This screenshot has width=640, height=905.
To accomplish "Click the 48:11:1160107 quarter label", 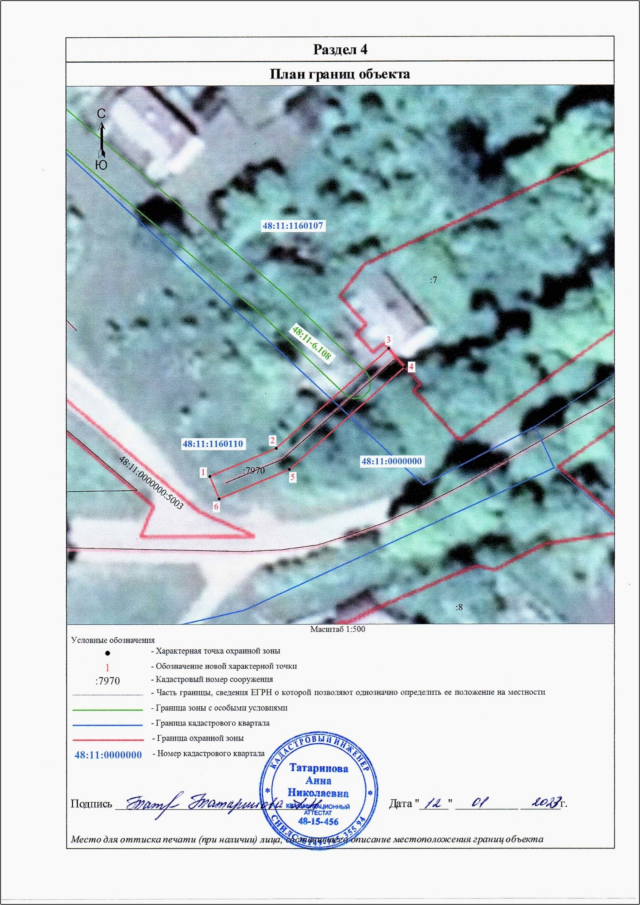I will 294,227.
